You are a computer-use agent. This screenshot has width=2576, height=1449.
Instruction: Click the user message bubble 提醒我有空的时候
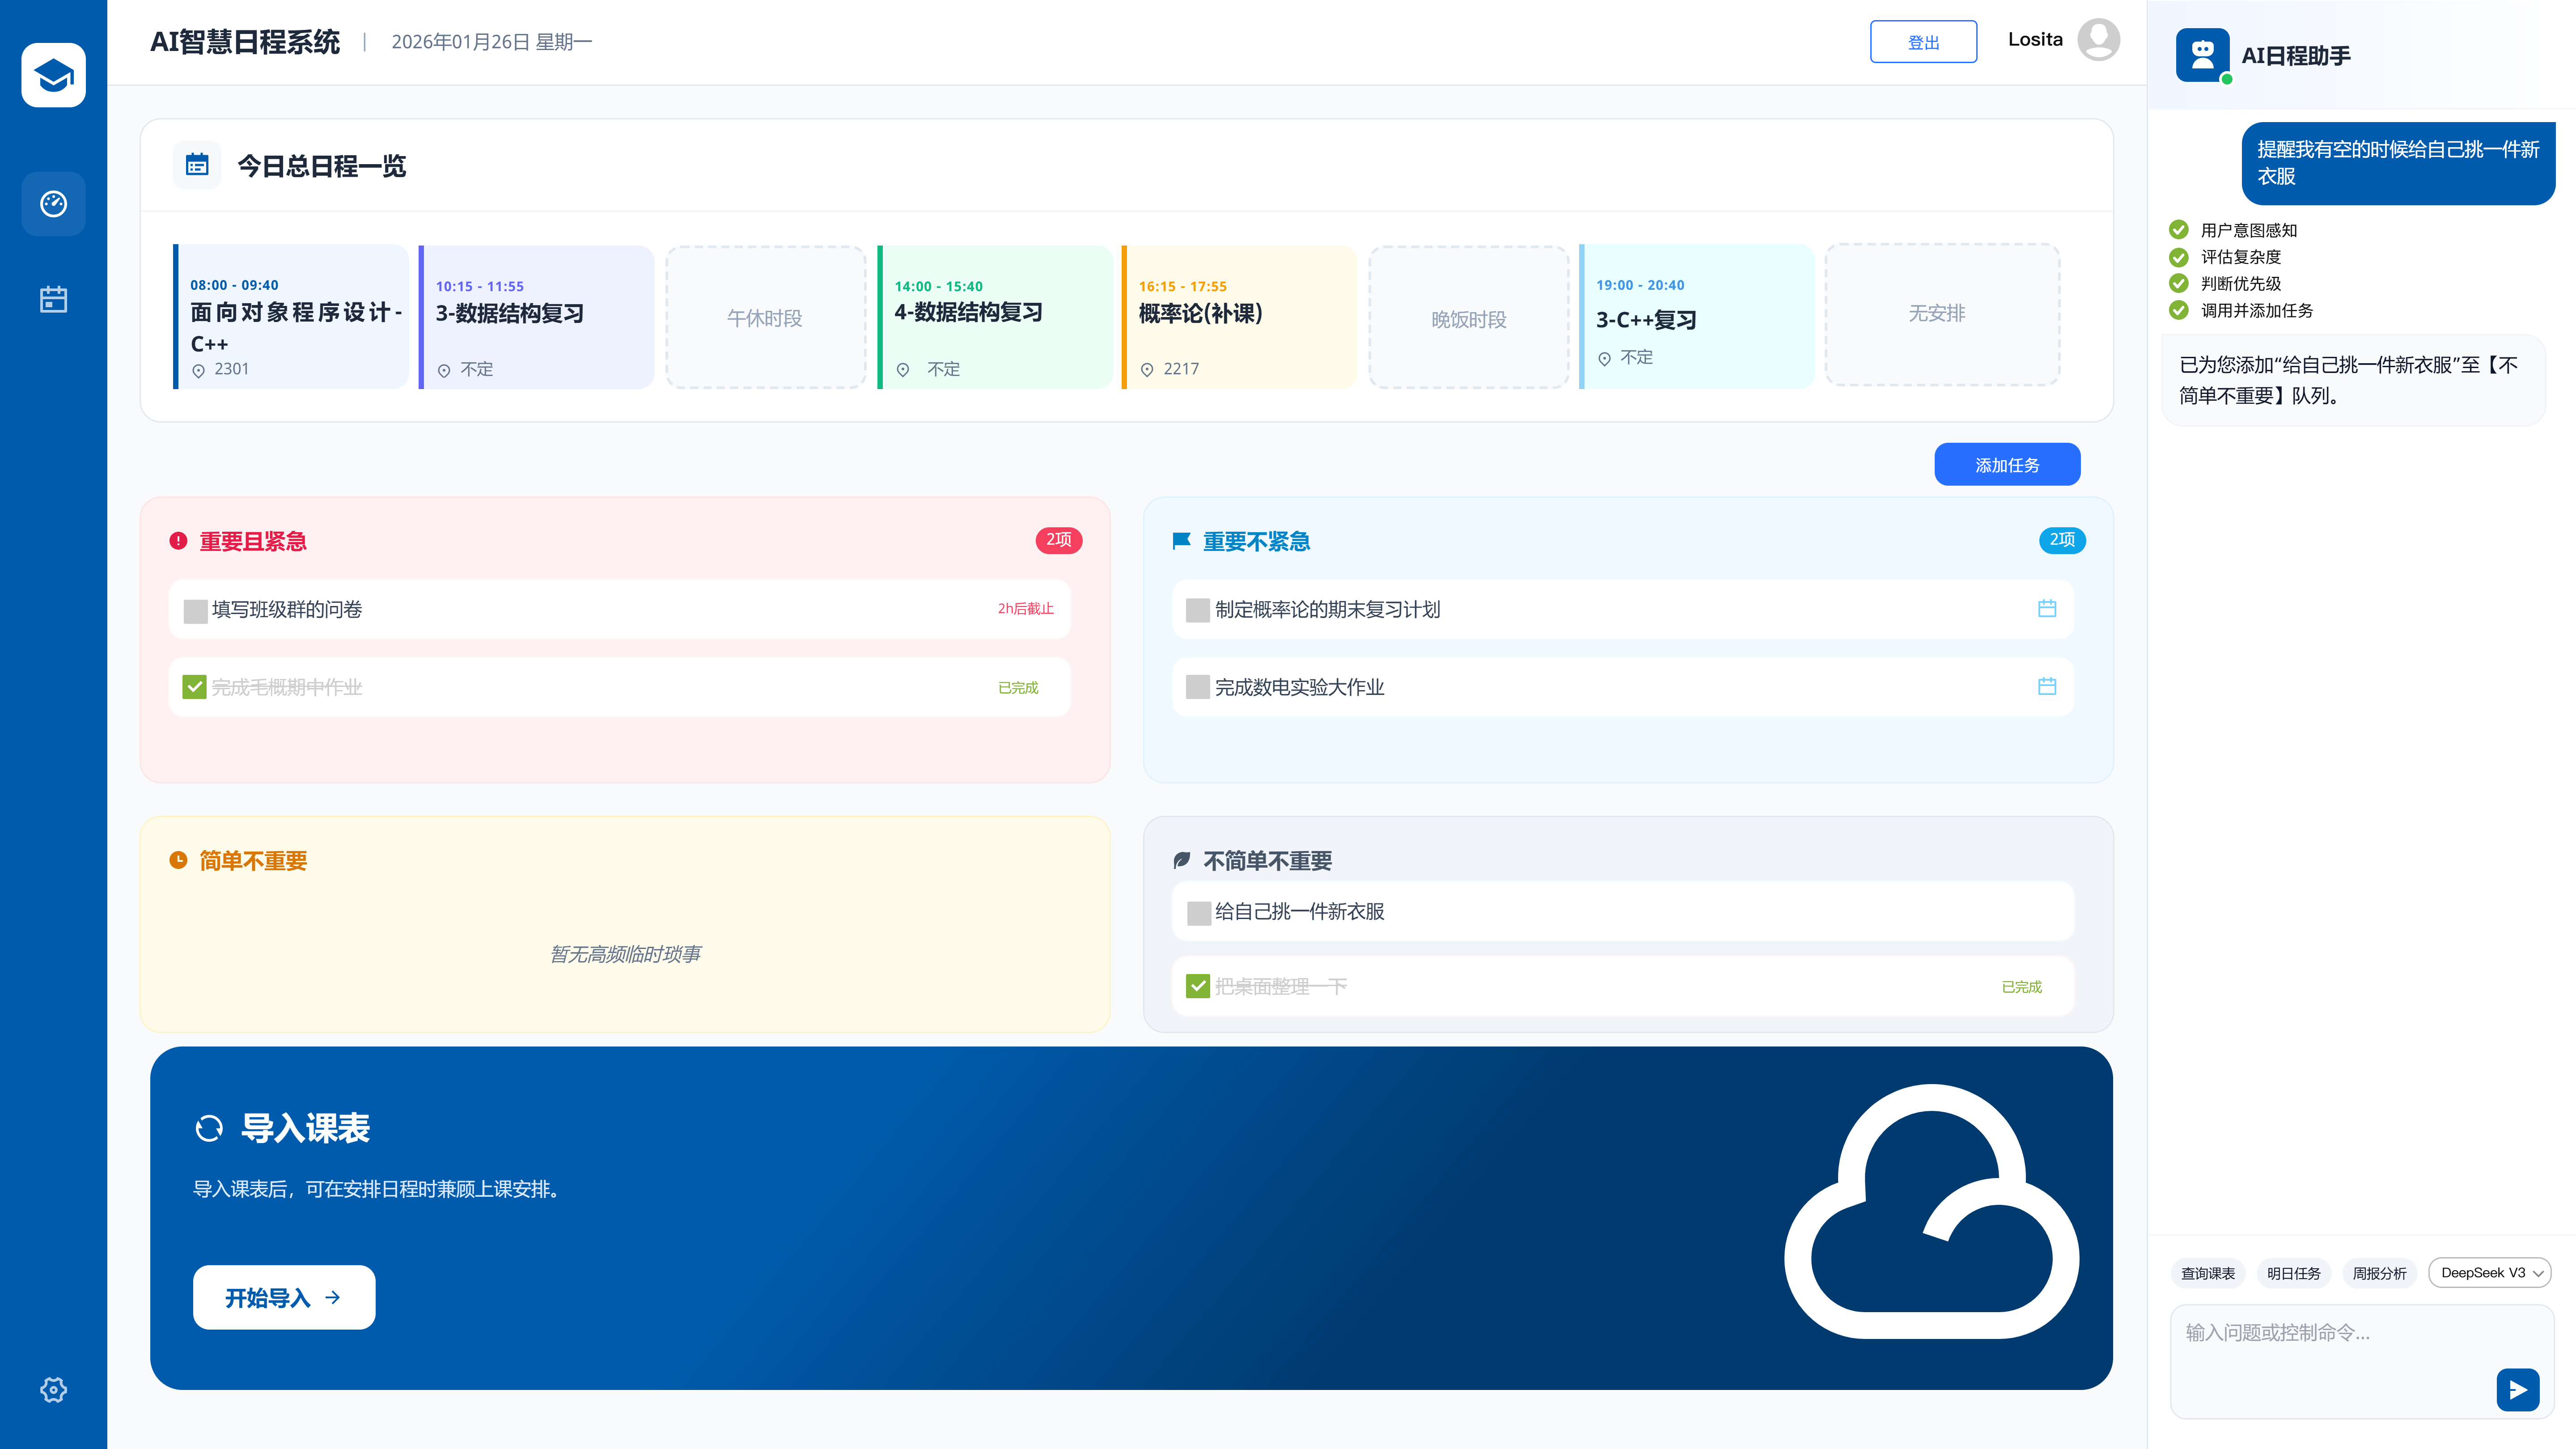(x=2398, y=163)
